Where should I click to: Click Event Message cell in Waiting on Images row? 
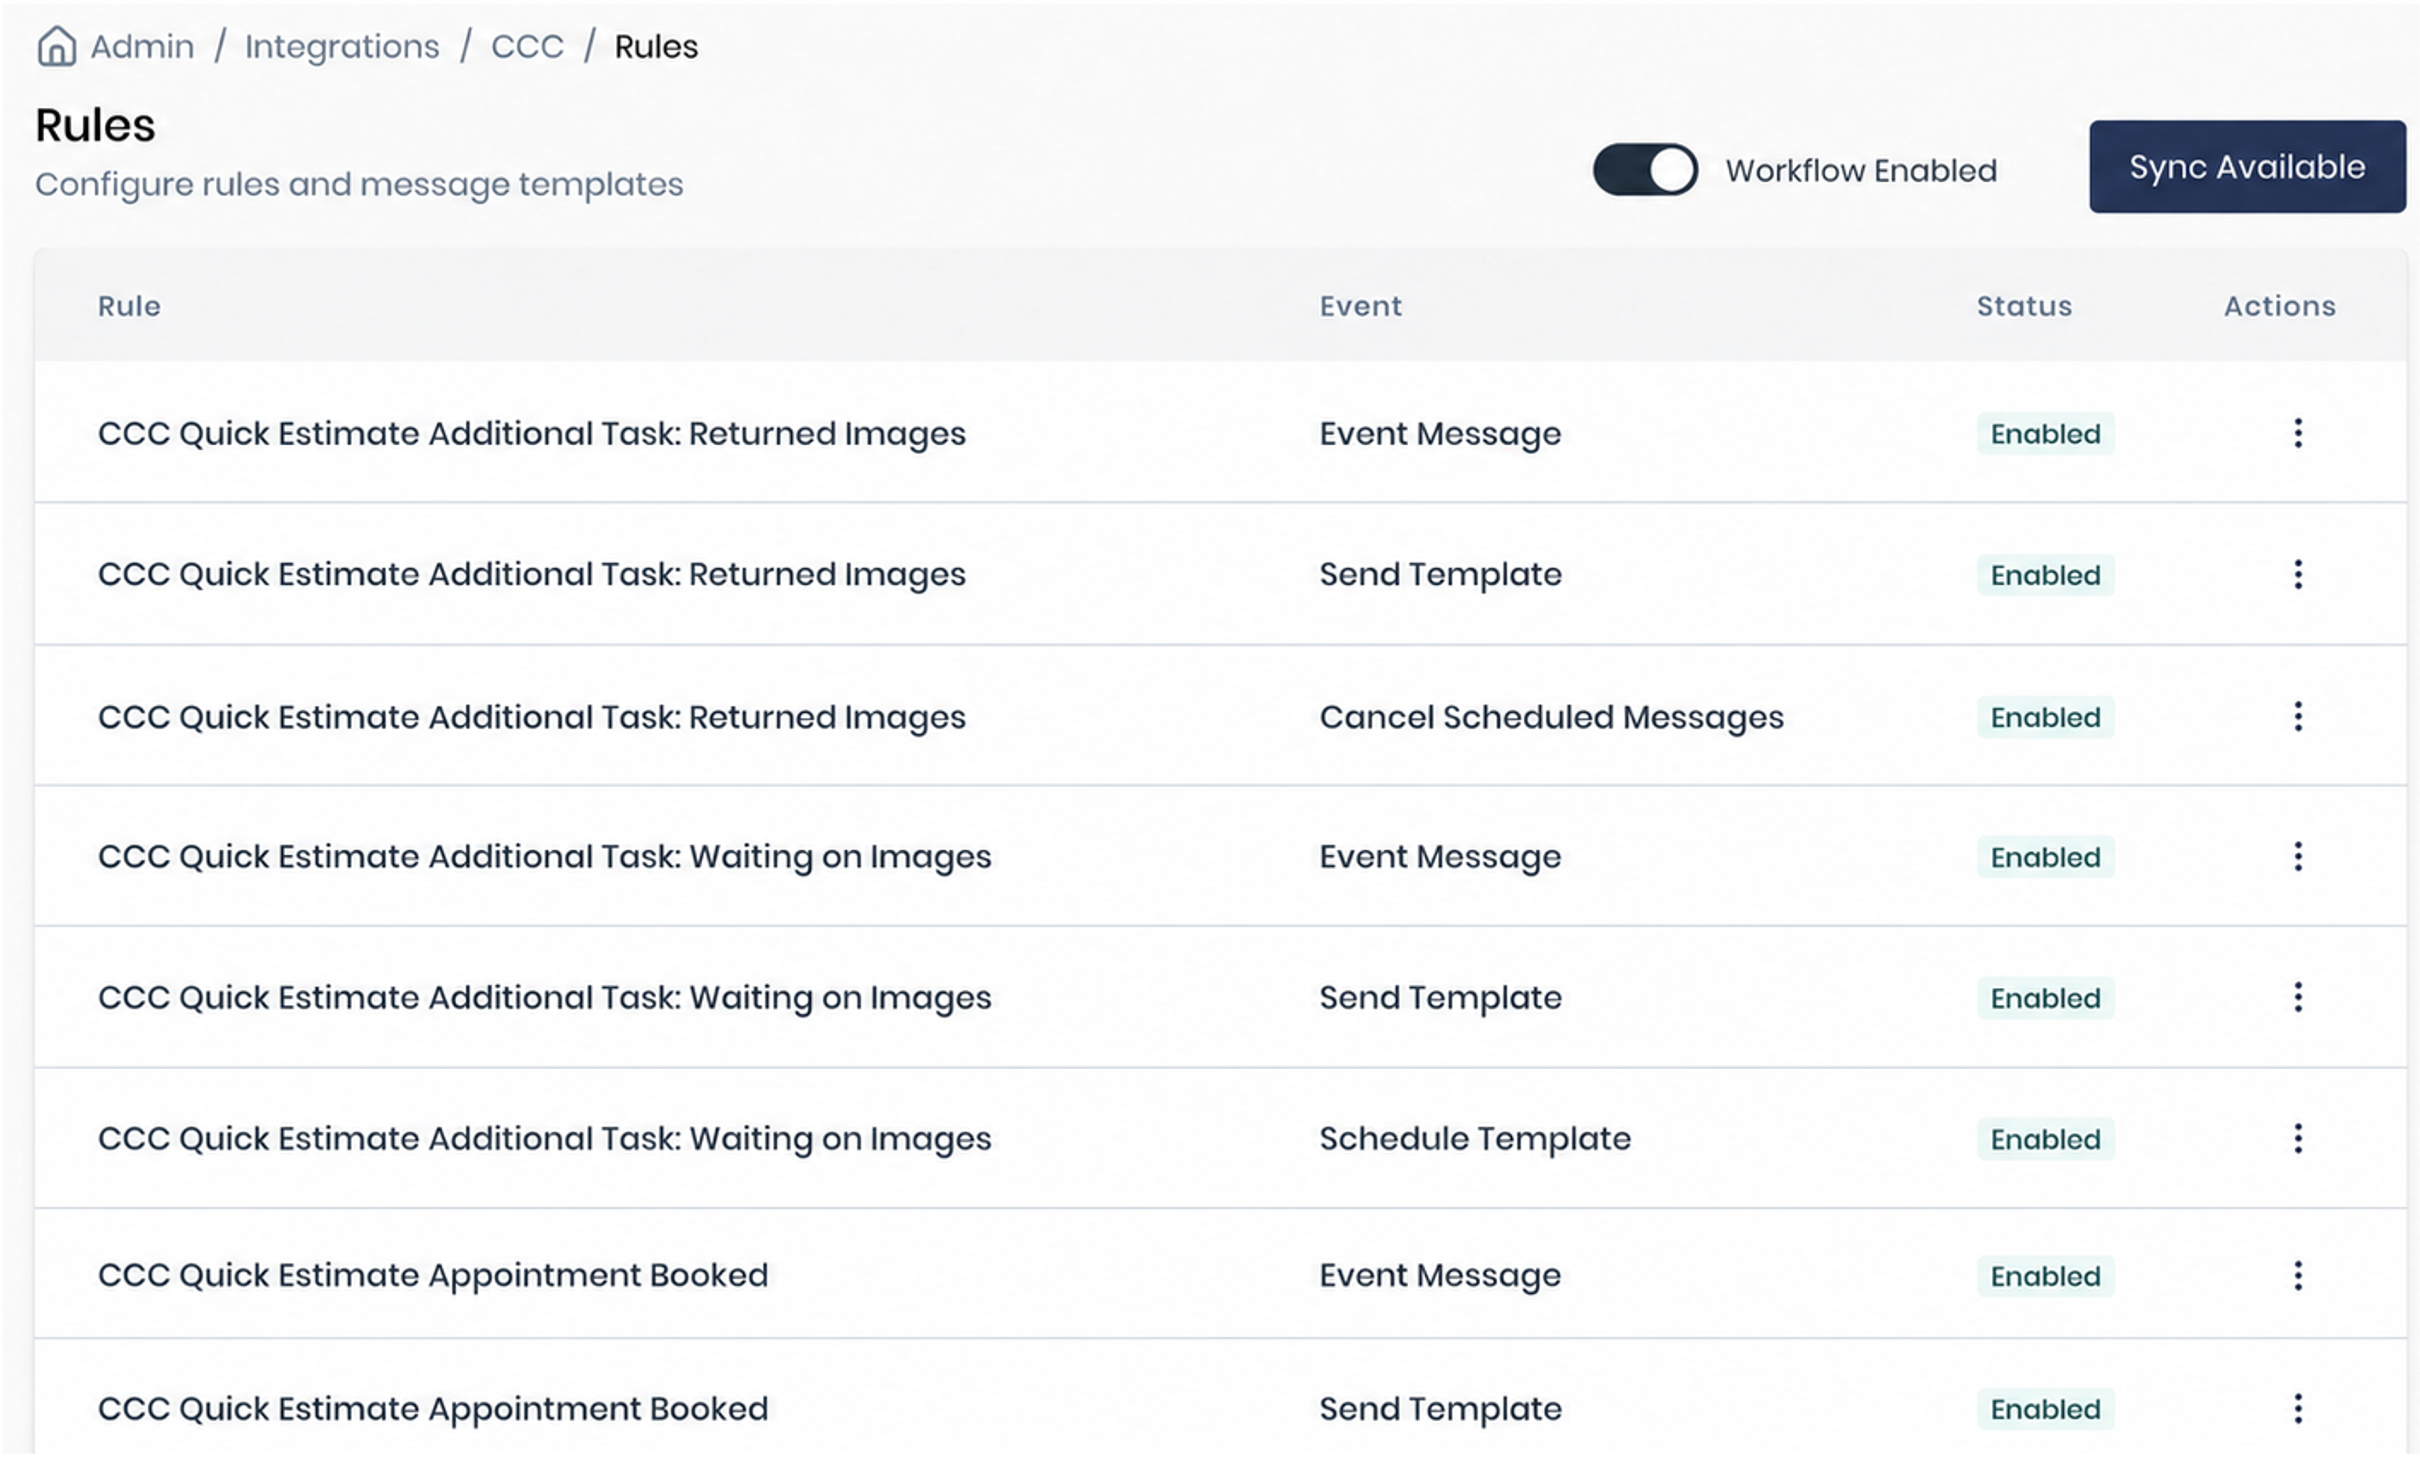point(1440,857)
